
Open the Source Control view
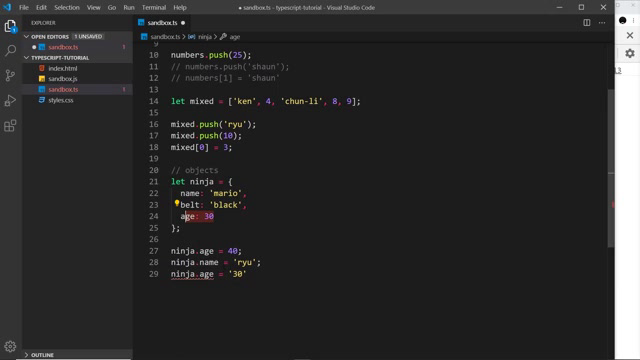(10, 76)
